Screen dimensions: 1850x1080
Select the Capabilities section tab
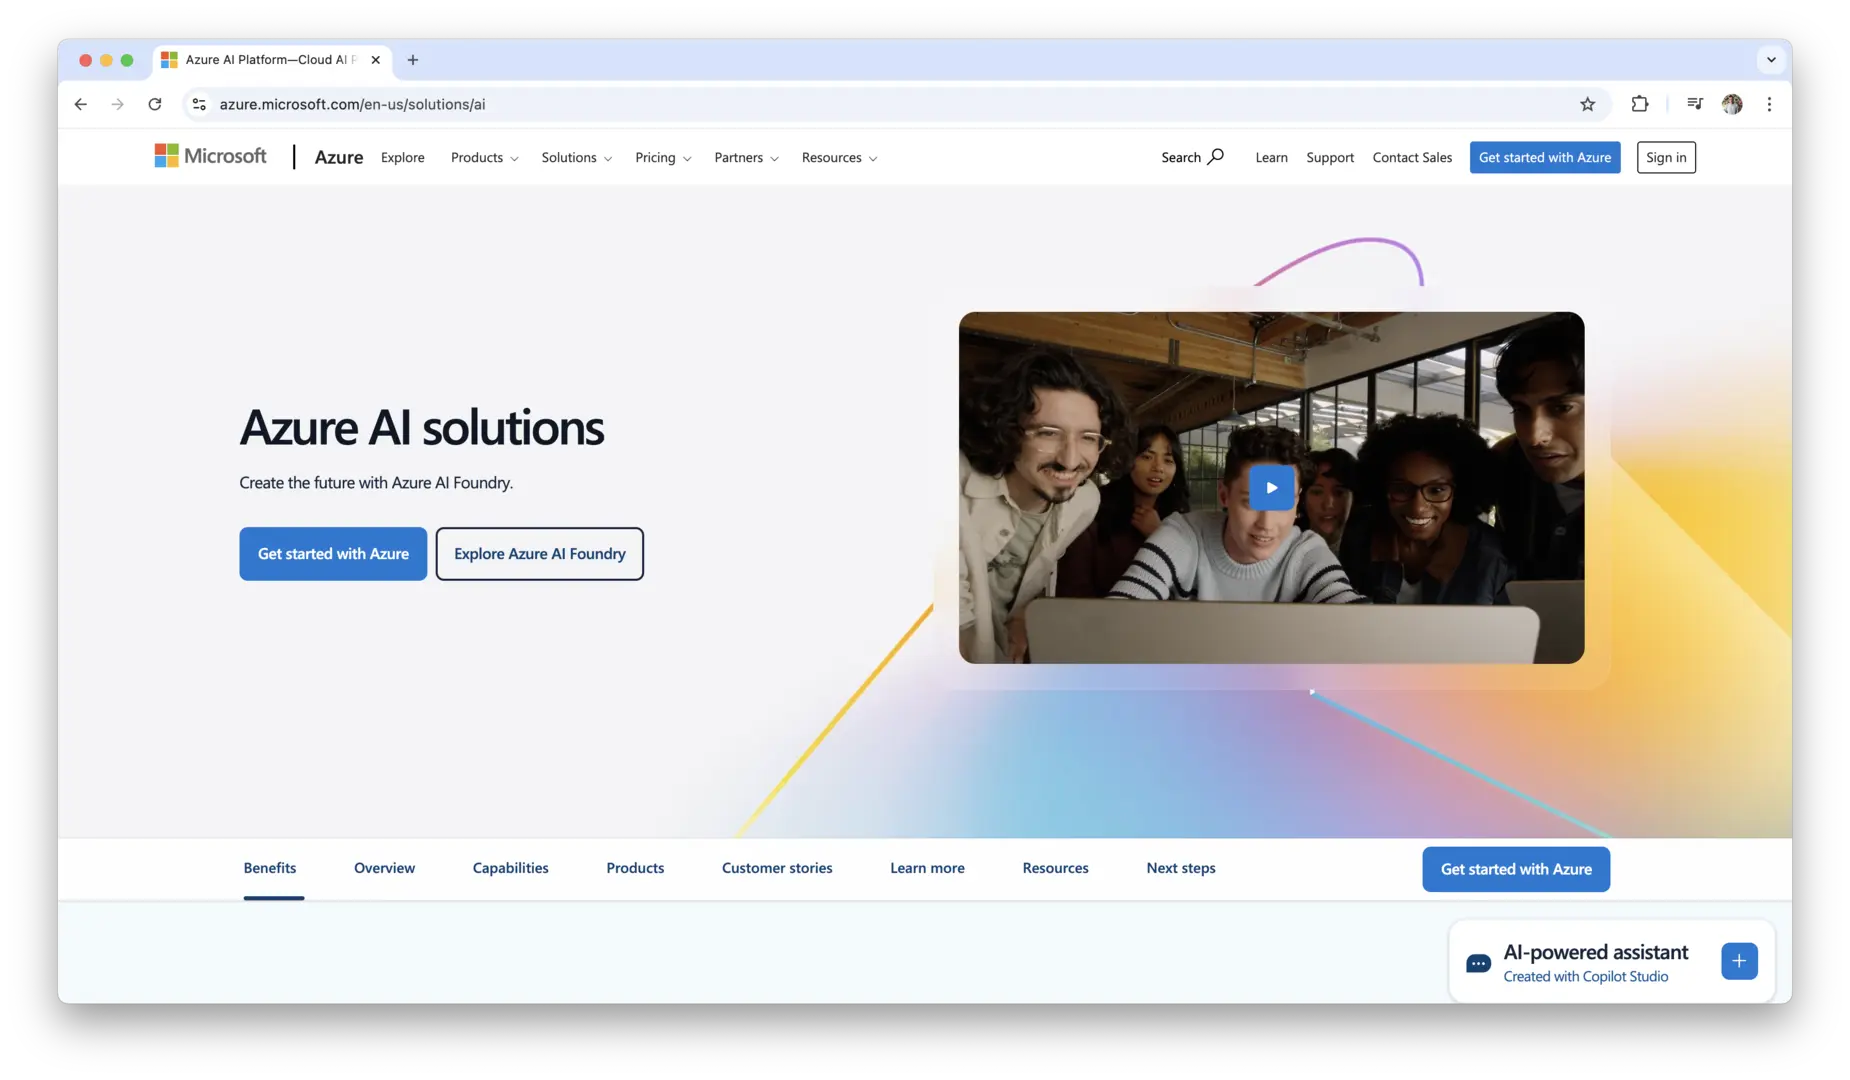pyautogui.click(x=510, y=868)
